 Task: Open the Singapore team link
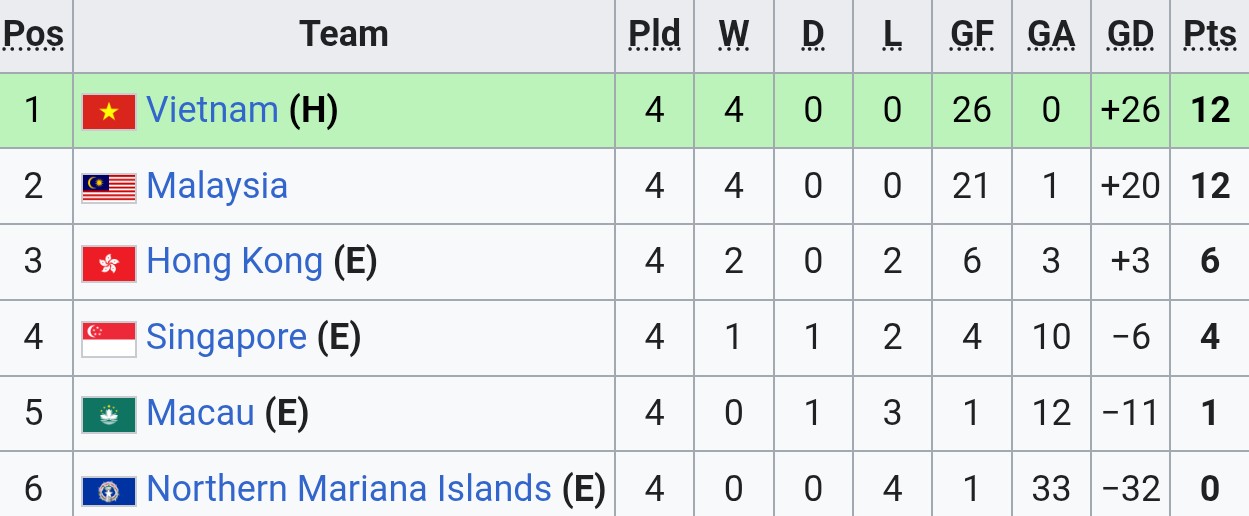point(226,337)
